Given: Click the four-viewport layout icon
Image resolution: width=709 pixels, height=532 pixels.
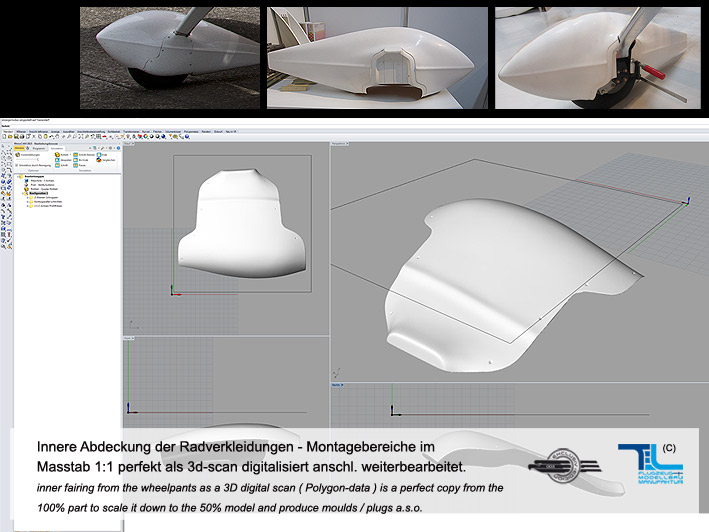Looking at the screenshot, I should coord(98,137).
